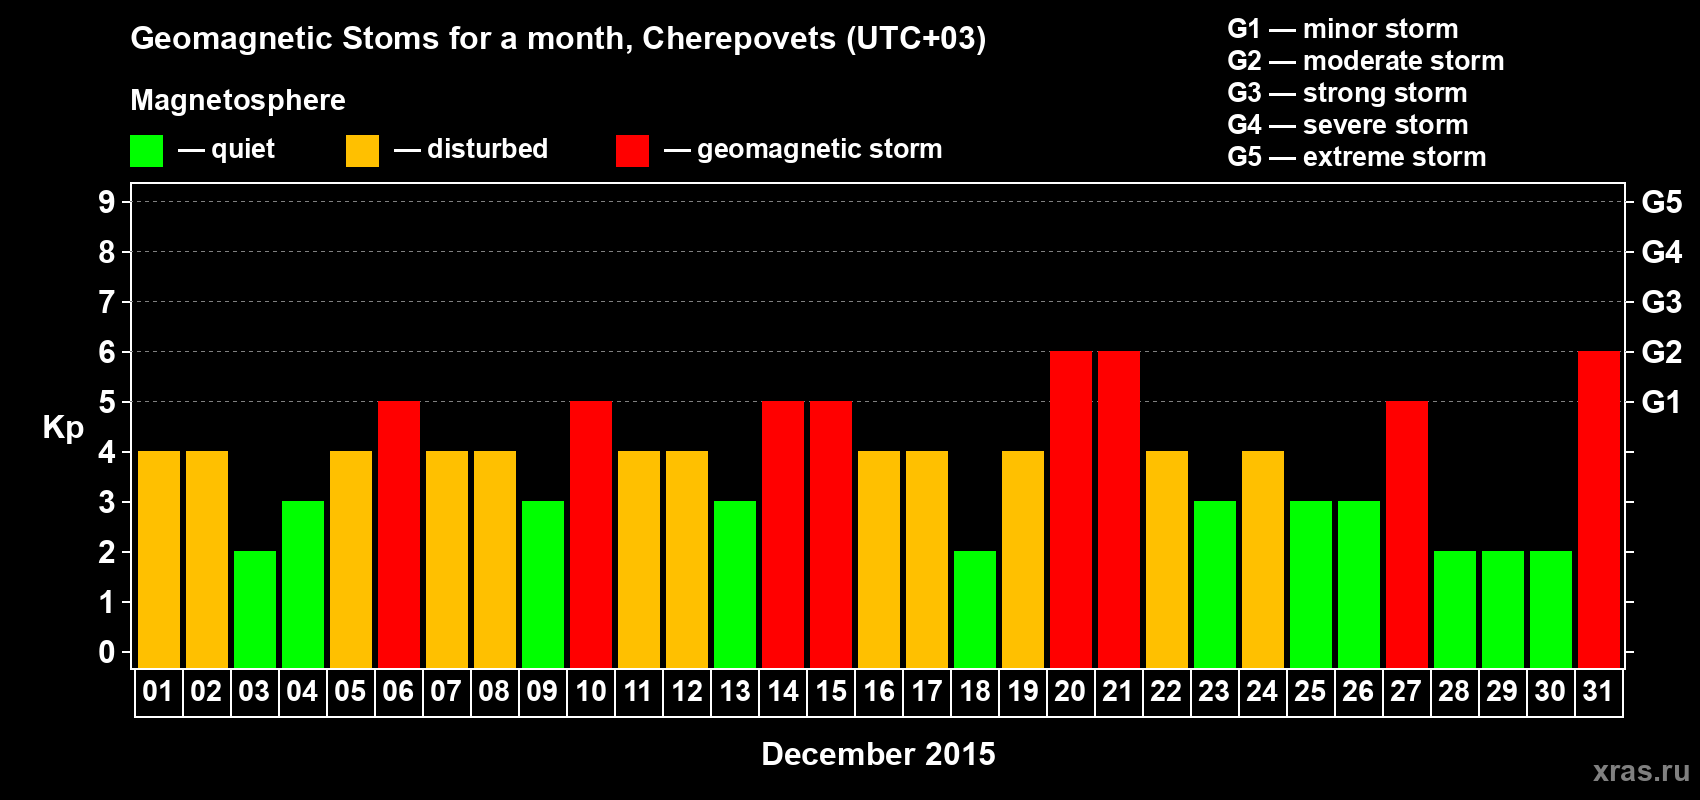The image size is (1700, 800).
Task: Click the orange disturbed legend swatch
Action: pyautogui.click(x=362, y=151)
